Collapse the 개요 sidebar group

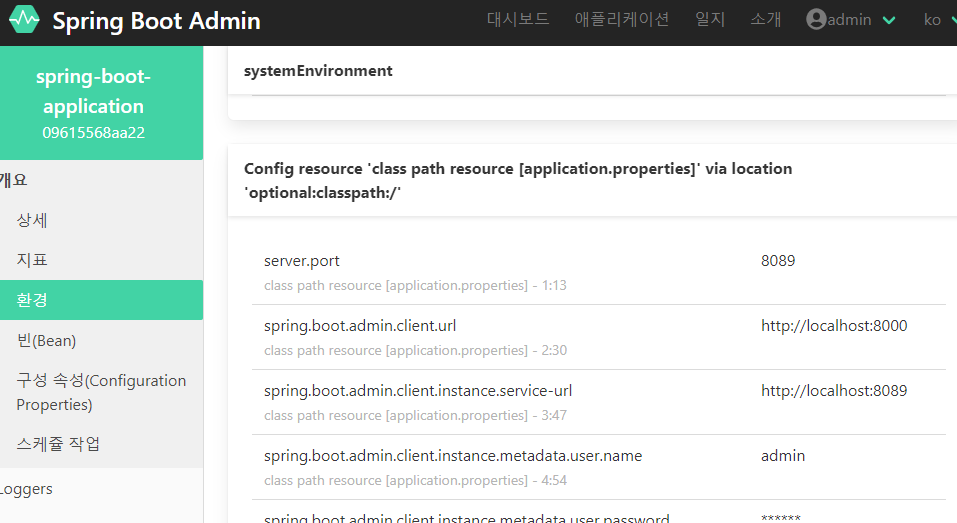(101, 180)
